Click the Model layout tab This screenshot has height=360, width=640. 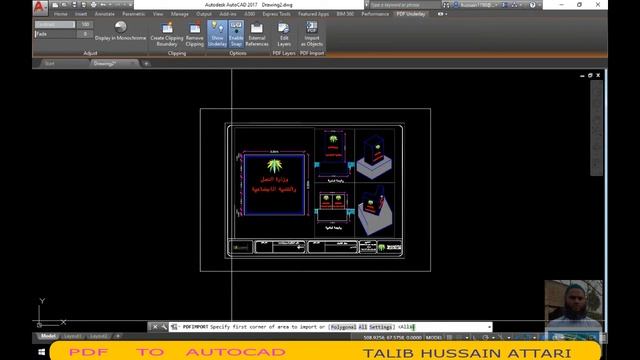pyautogui.click(x=48, y=336)
